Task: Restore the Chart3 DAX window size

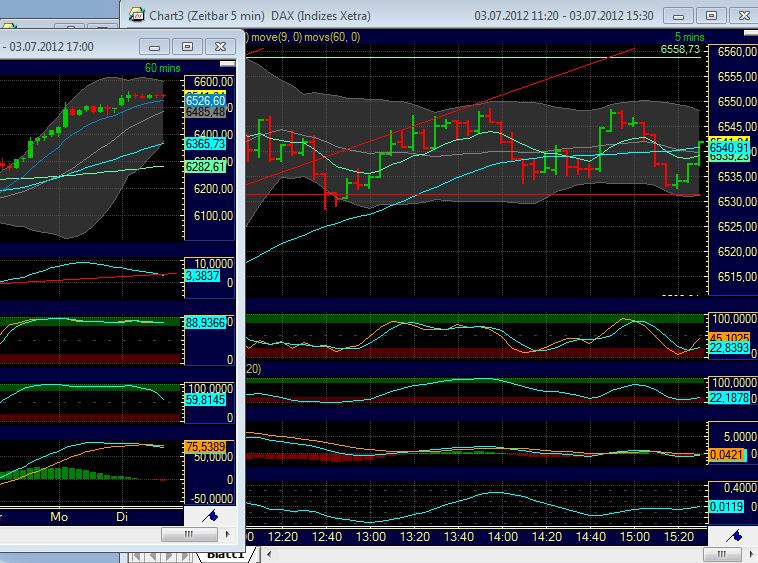Action: [711, 16]
